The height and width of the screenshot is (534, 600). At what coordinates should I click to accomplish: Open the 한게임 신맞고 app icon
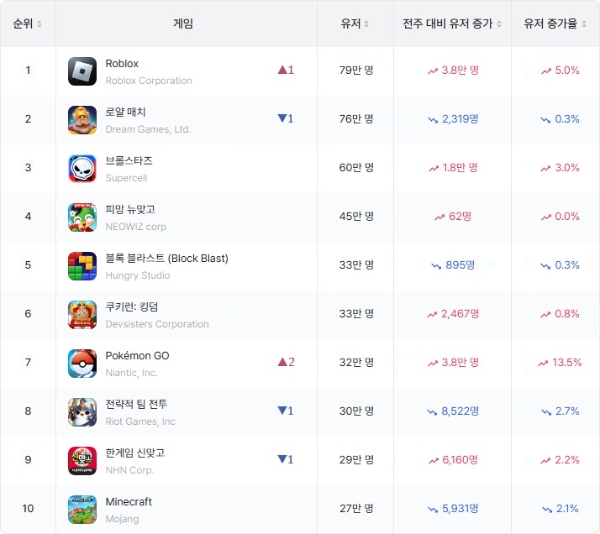(82, 461)
